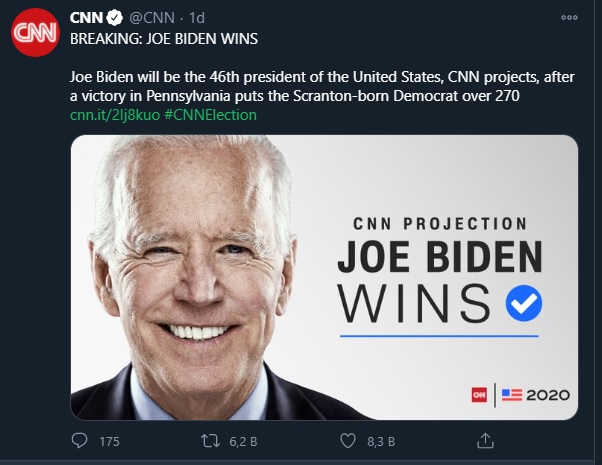Open the share tweet icon

click(485, 440)
